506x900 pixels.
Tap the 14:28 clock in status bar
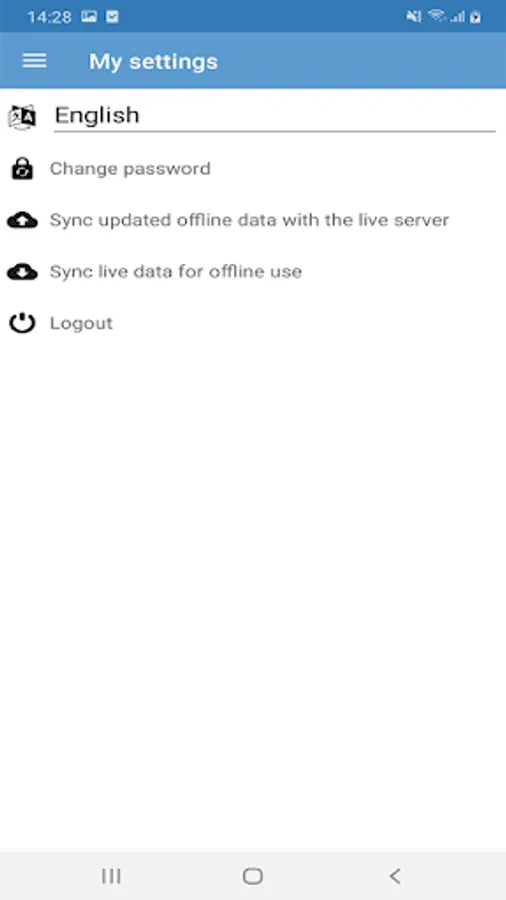pos(49,17)
